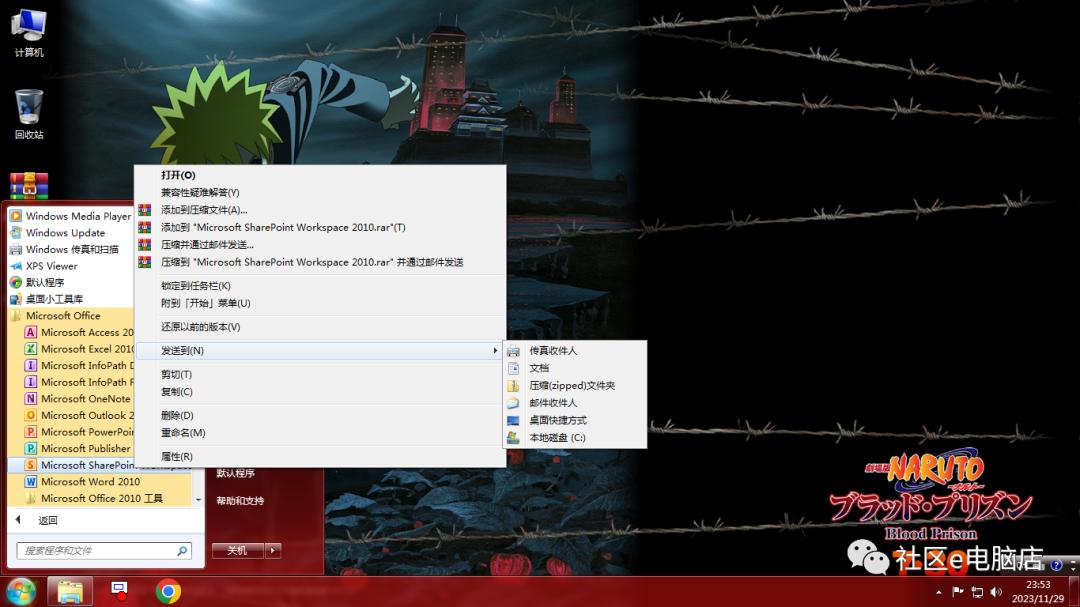Click the Windows Start orb
The image size is (1080, 607).
tap(21, 591)
